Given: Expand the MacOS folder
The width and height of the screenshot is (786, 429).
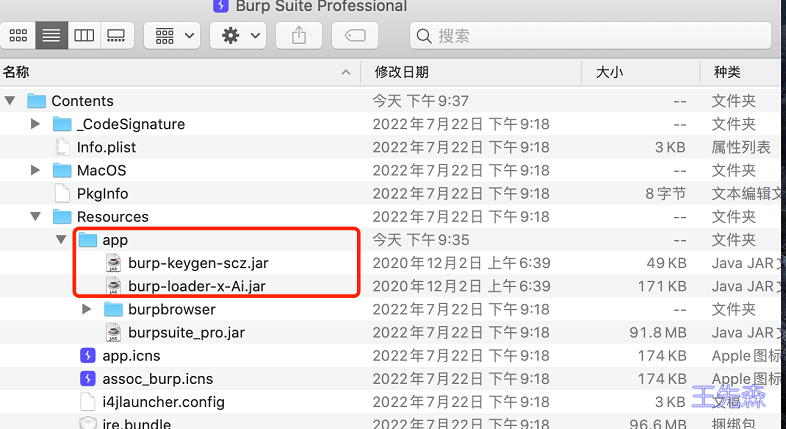Looking at the screenshot, I should [35, 170].
